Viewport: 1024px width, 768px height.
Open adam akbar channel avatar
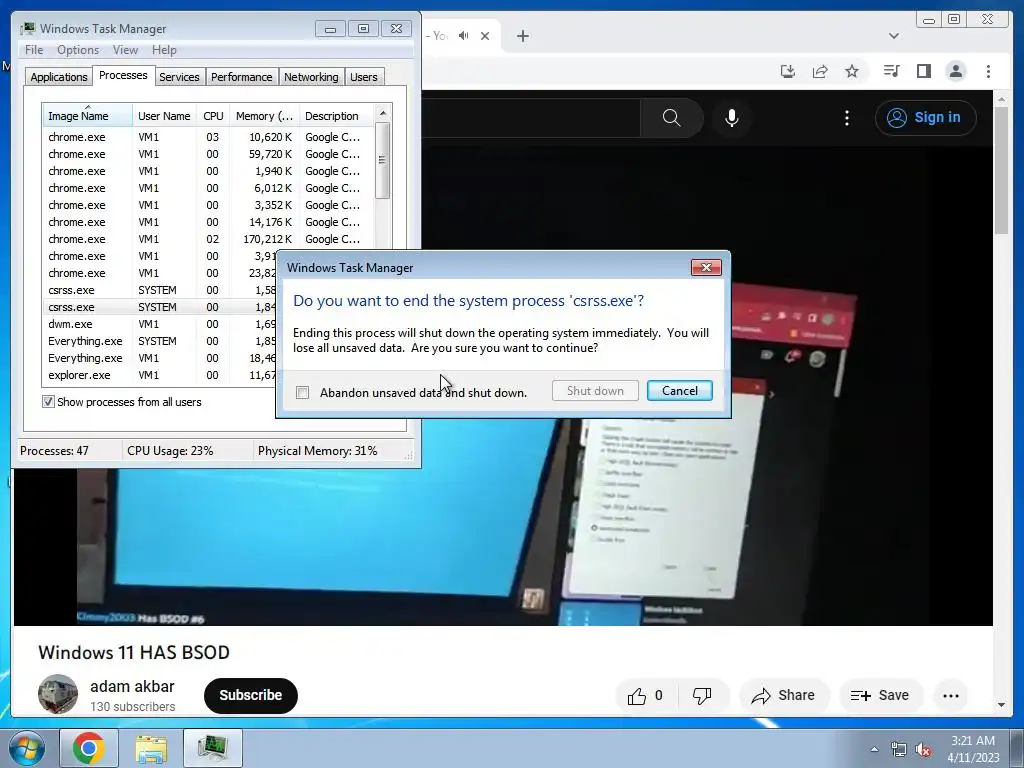click(57, 694)
